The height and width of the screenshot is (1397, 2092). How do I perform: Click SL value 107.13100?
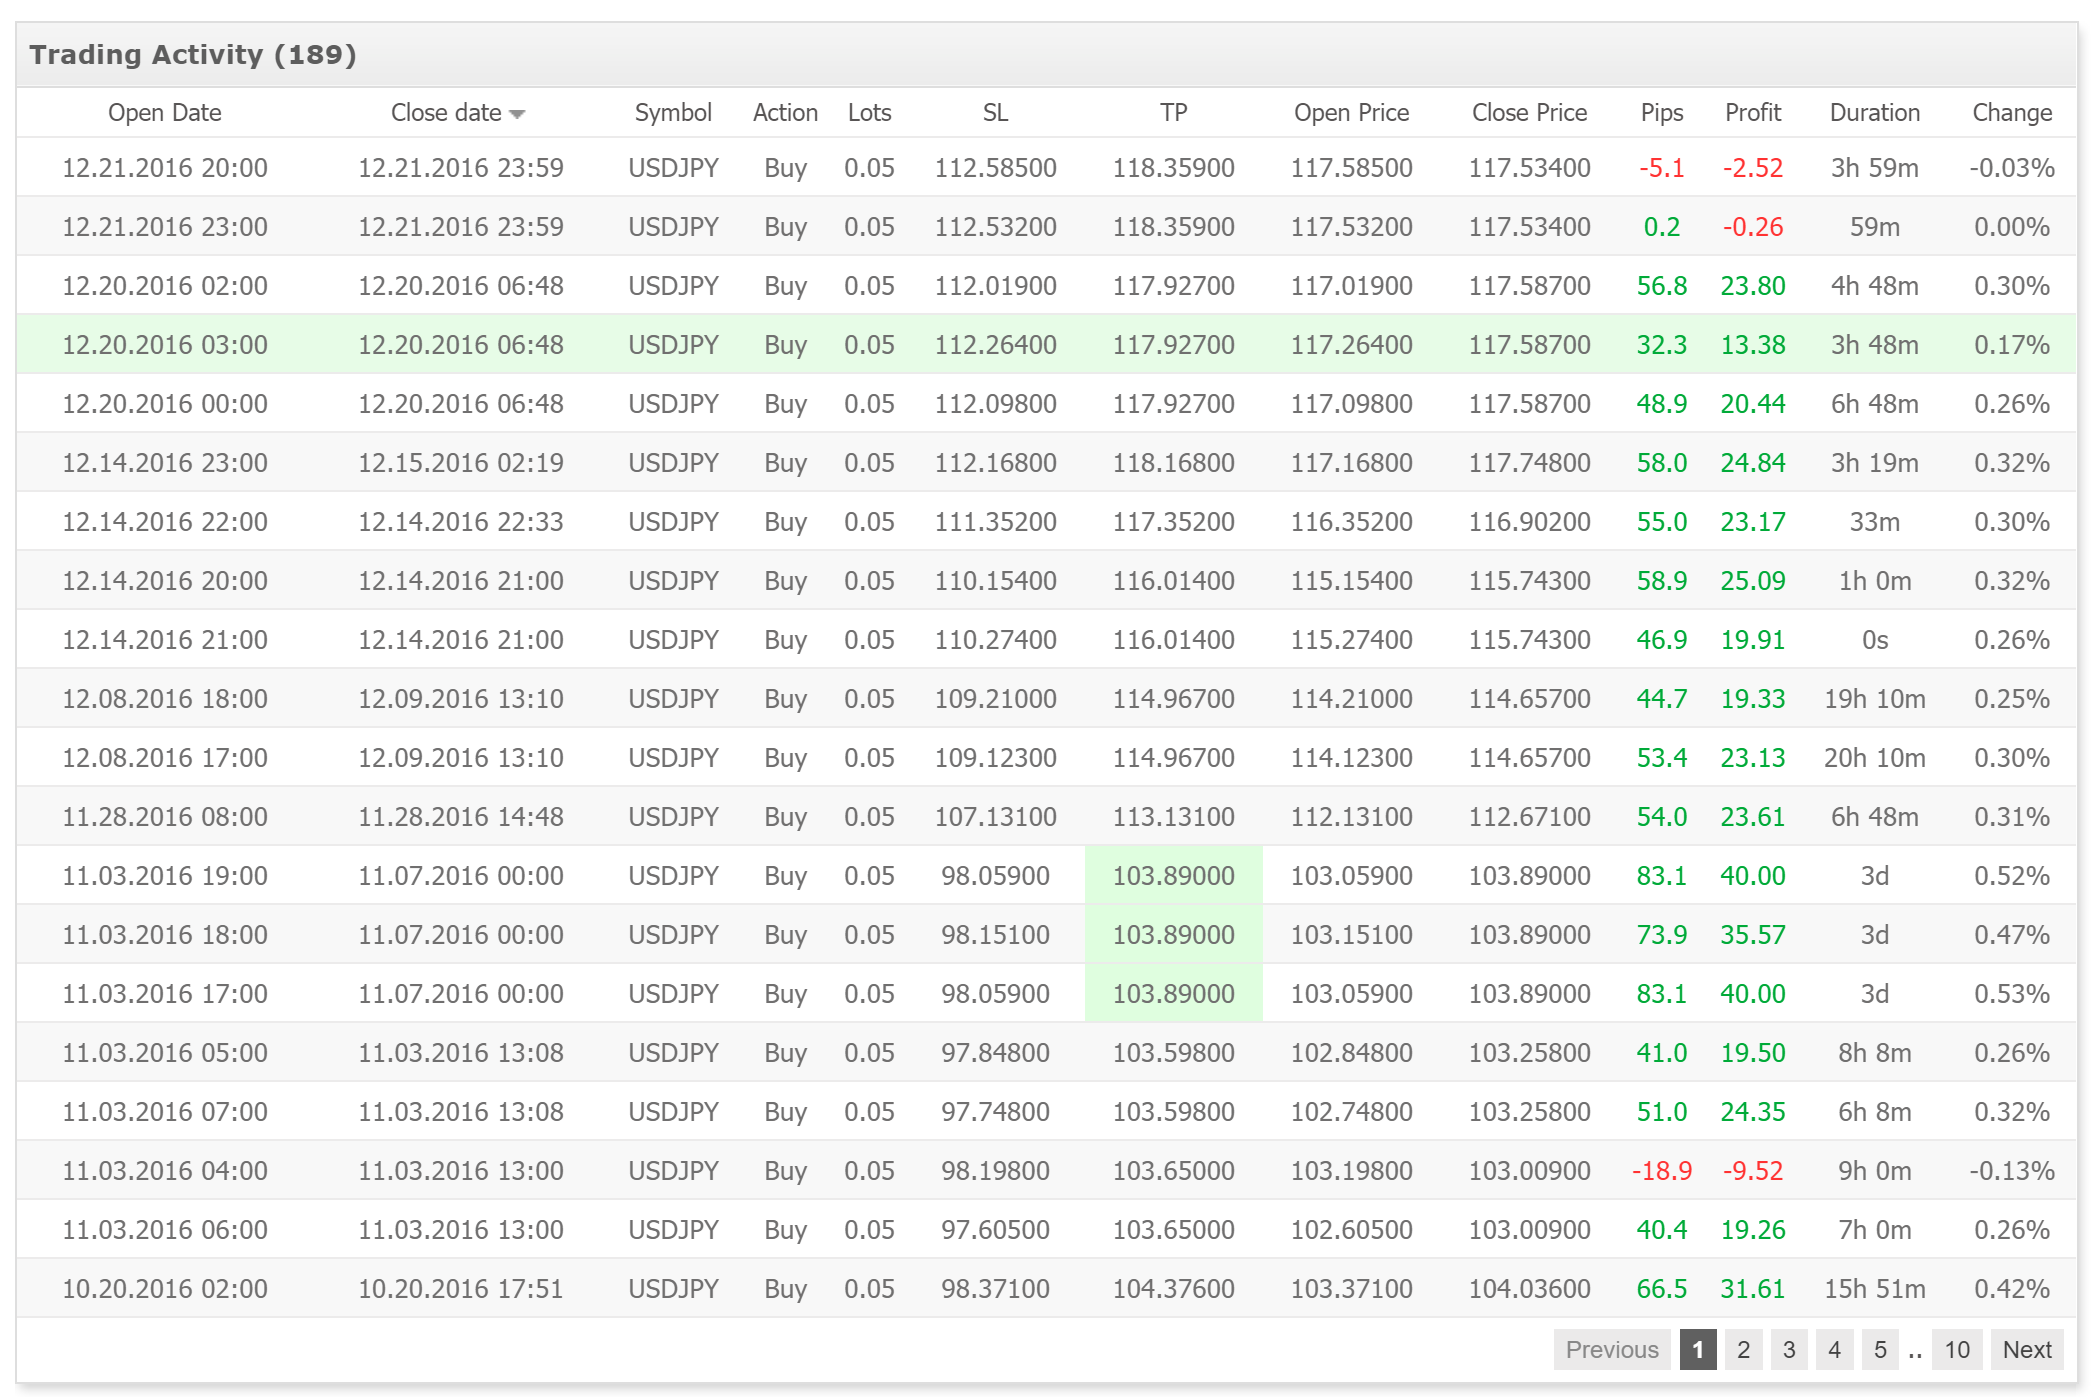(995, 817)
